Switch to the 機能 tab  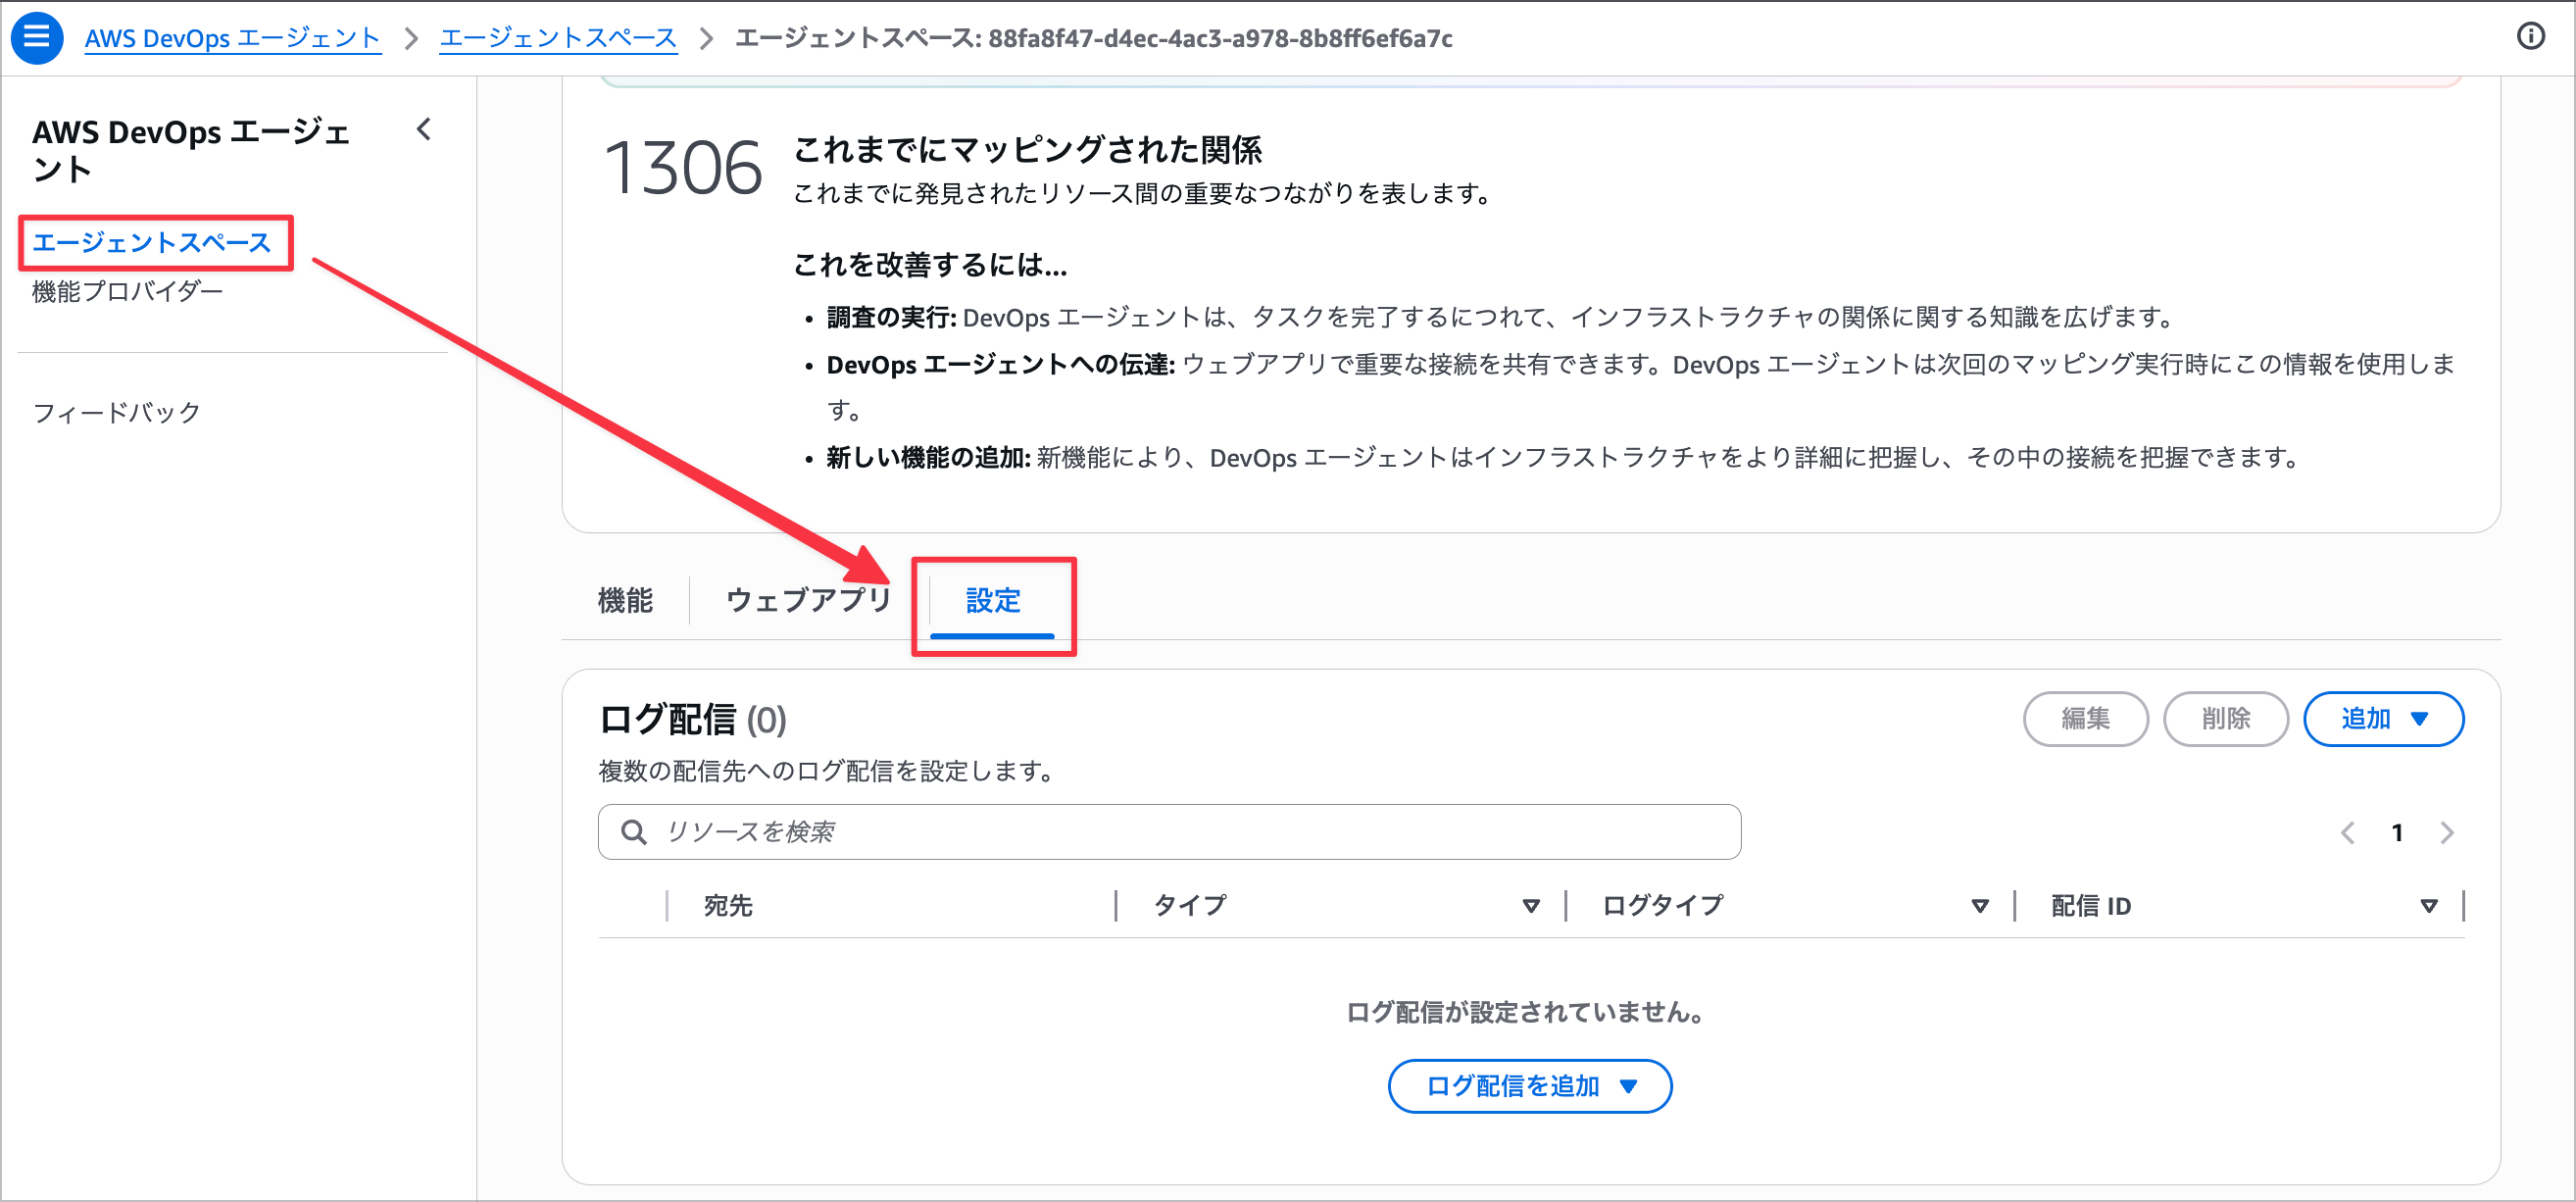click(x=625, y=600)
